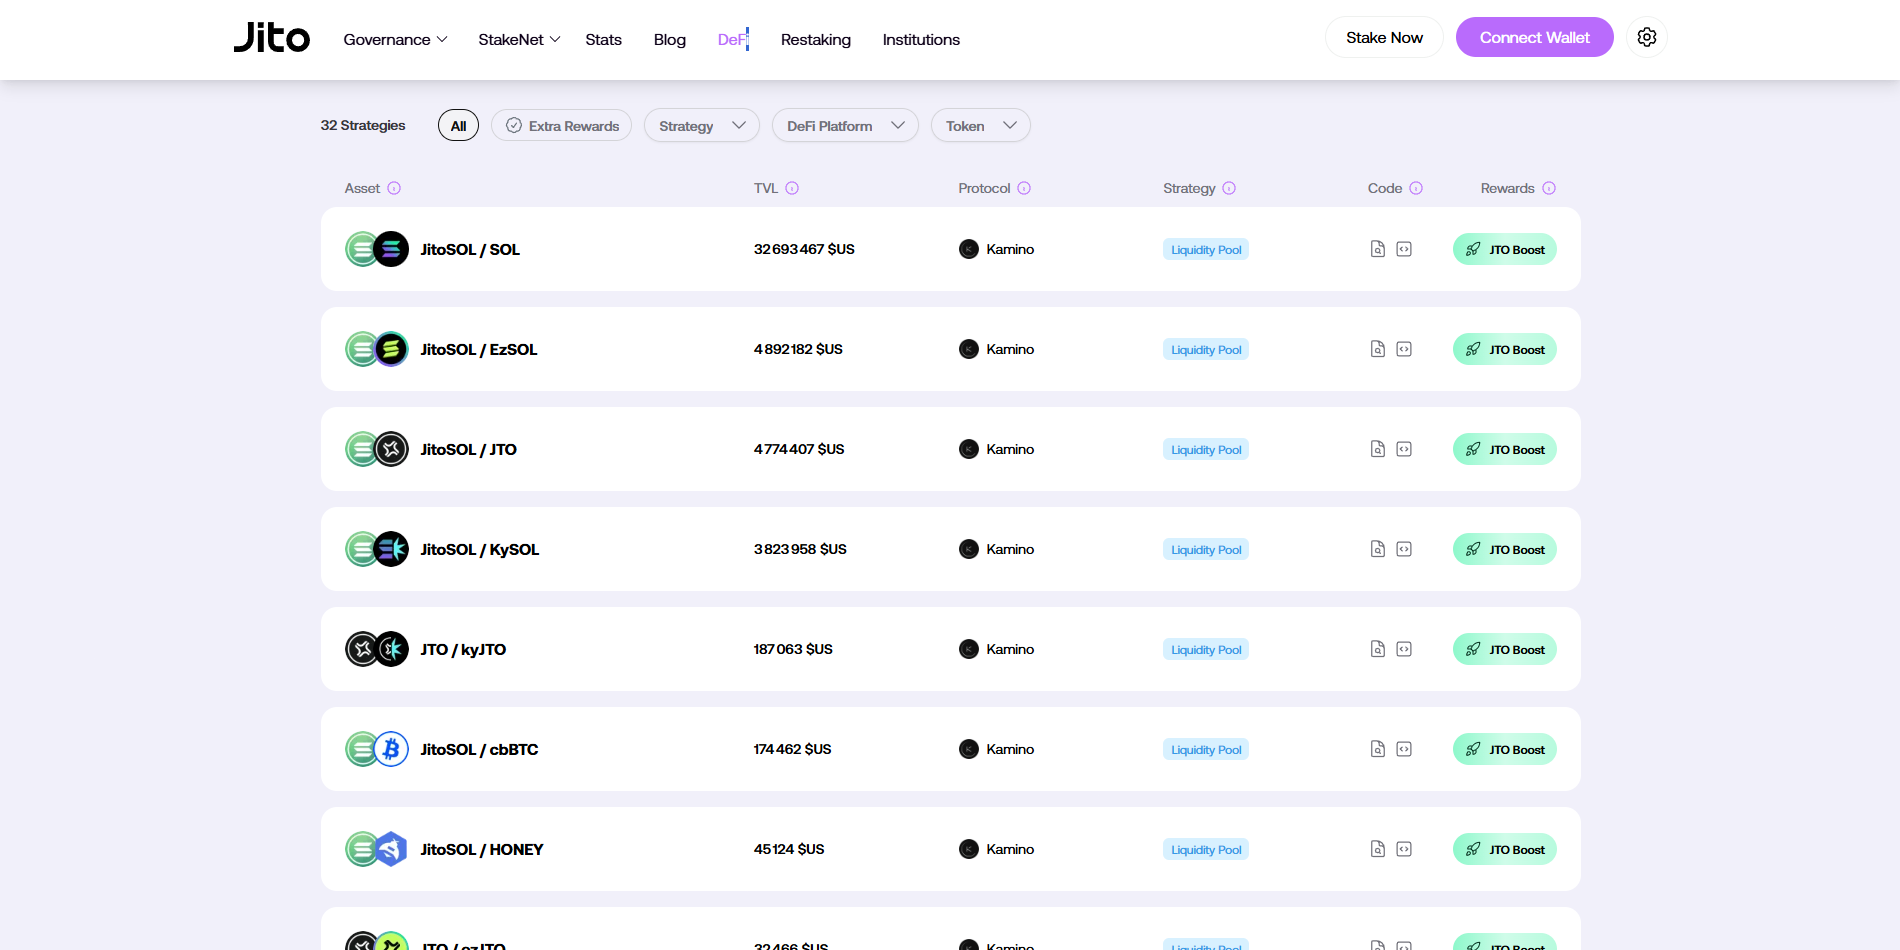Click the Connect Wallet button
1900x950 pixels.
1533,38
